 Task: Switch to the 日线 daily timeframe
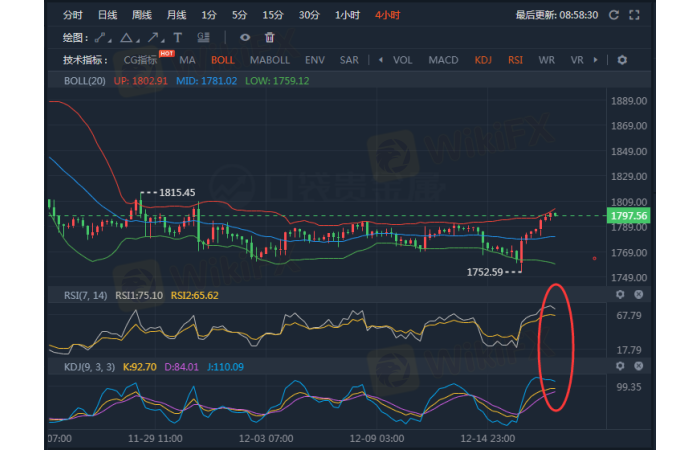tap(107, 16)
